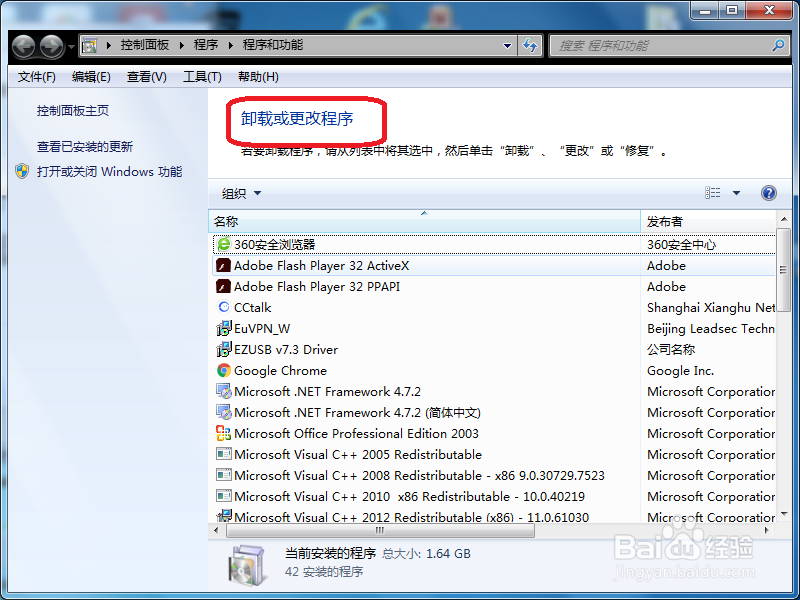This screenshot has width=800, height=600.
Task: Open 打开或关闭 Windows 功能 link
Action: (109, 171)
